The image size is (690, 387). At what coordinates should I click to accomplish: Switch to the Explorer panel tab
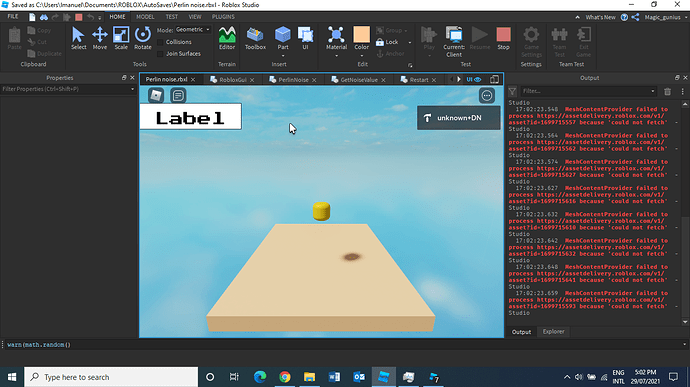553,332
